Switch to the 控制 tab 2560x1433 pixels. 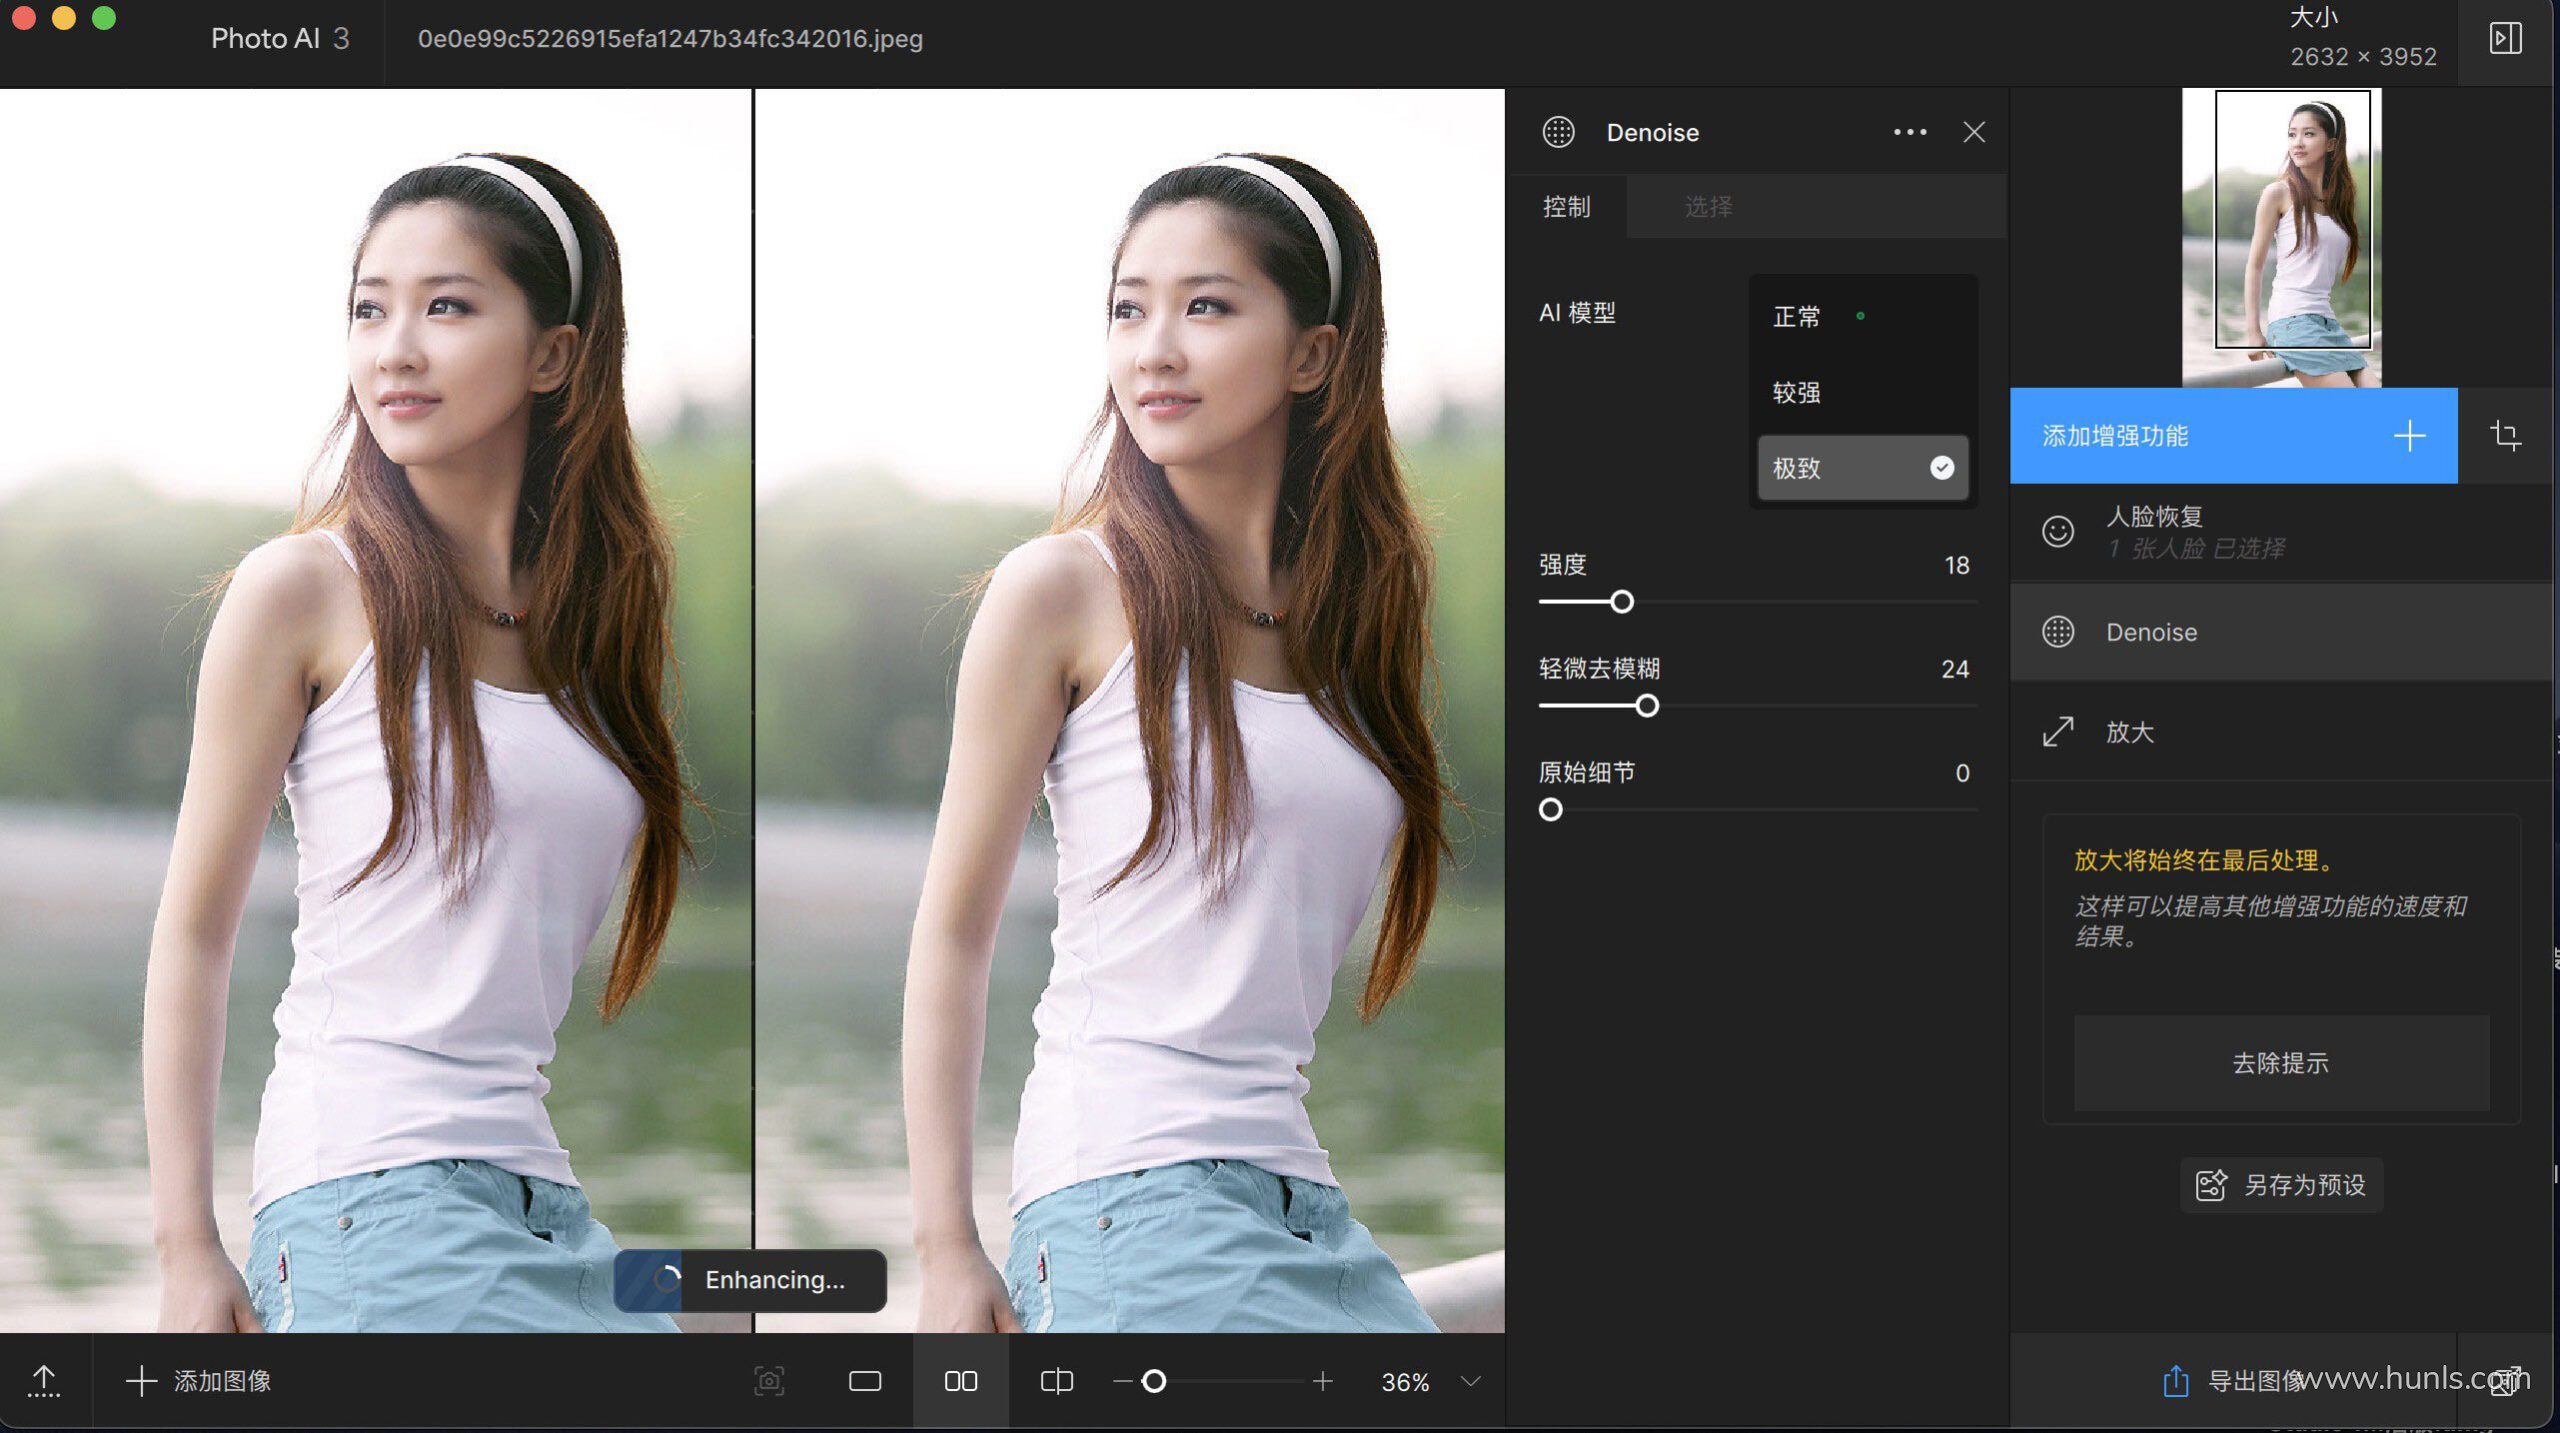click(1566, 207)
